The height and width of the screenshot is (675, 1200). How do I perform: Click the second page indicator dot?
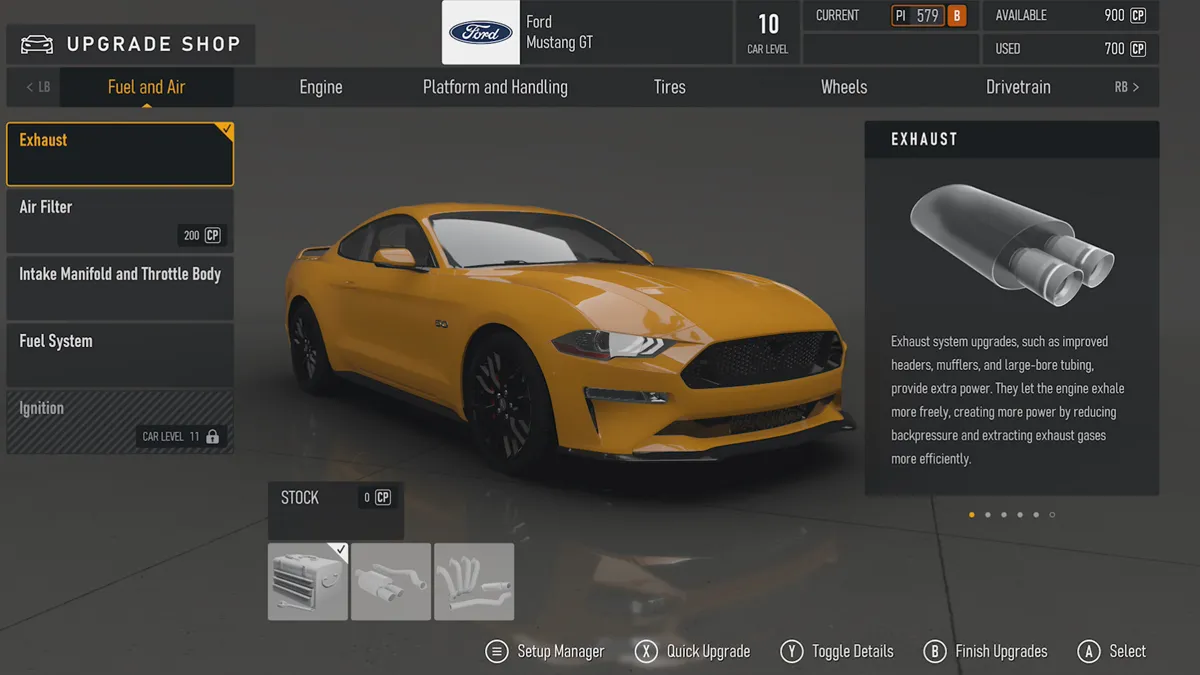point(988,515)
